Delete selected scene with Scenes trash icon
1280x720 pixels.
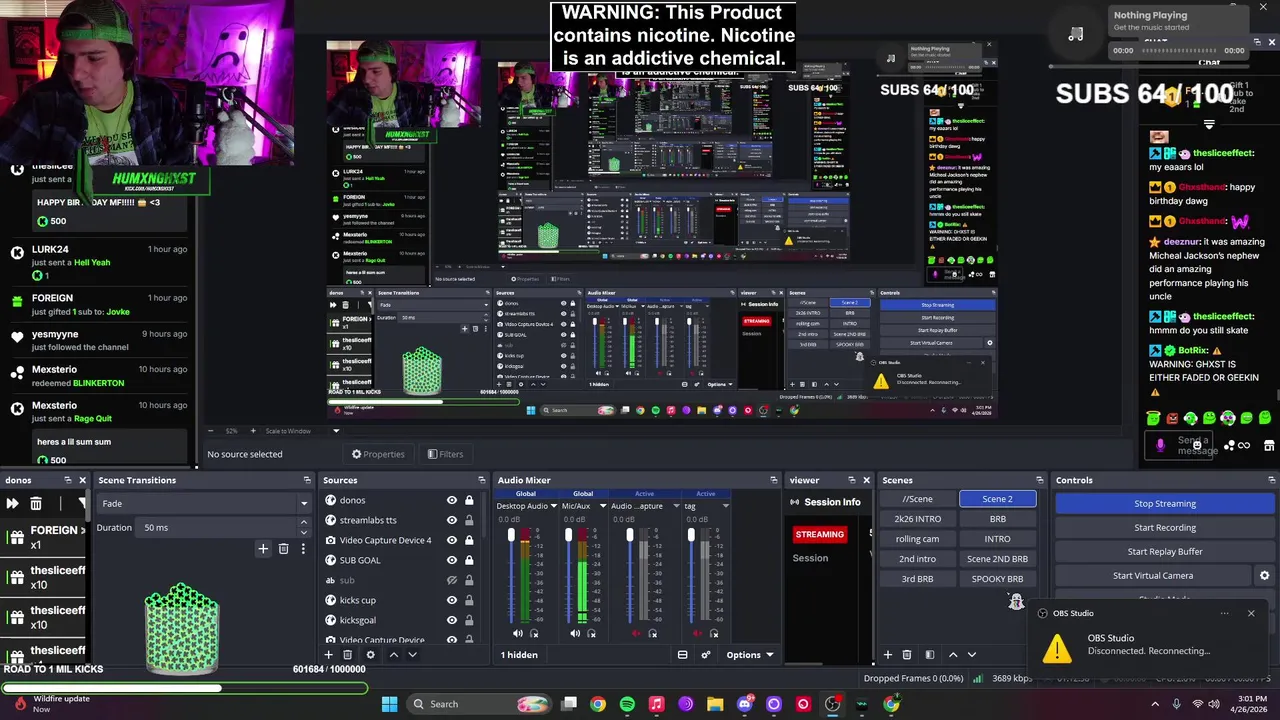coord(907,655)
